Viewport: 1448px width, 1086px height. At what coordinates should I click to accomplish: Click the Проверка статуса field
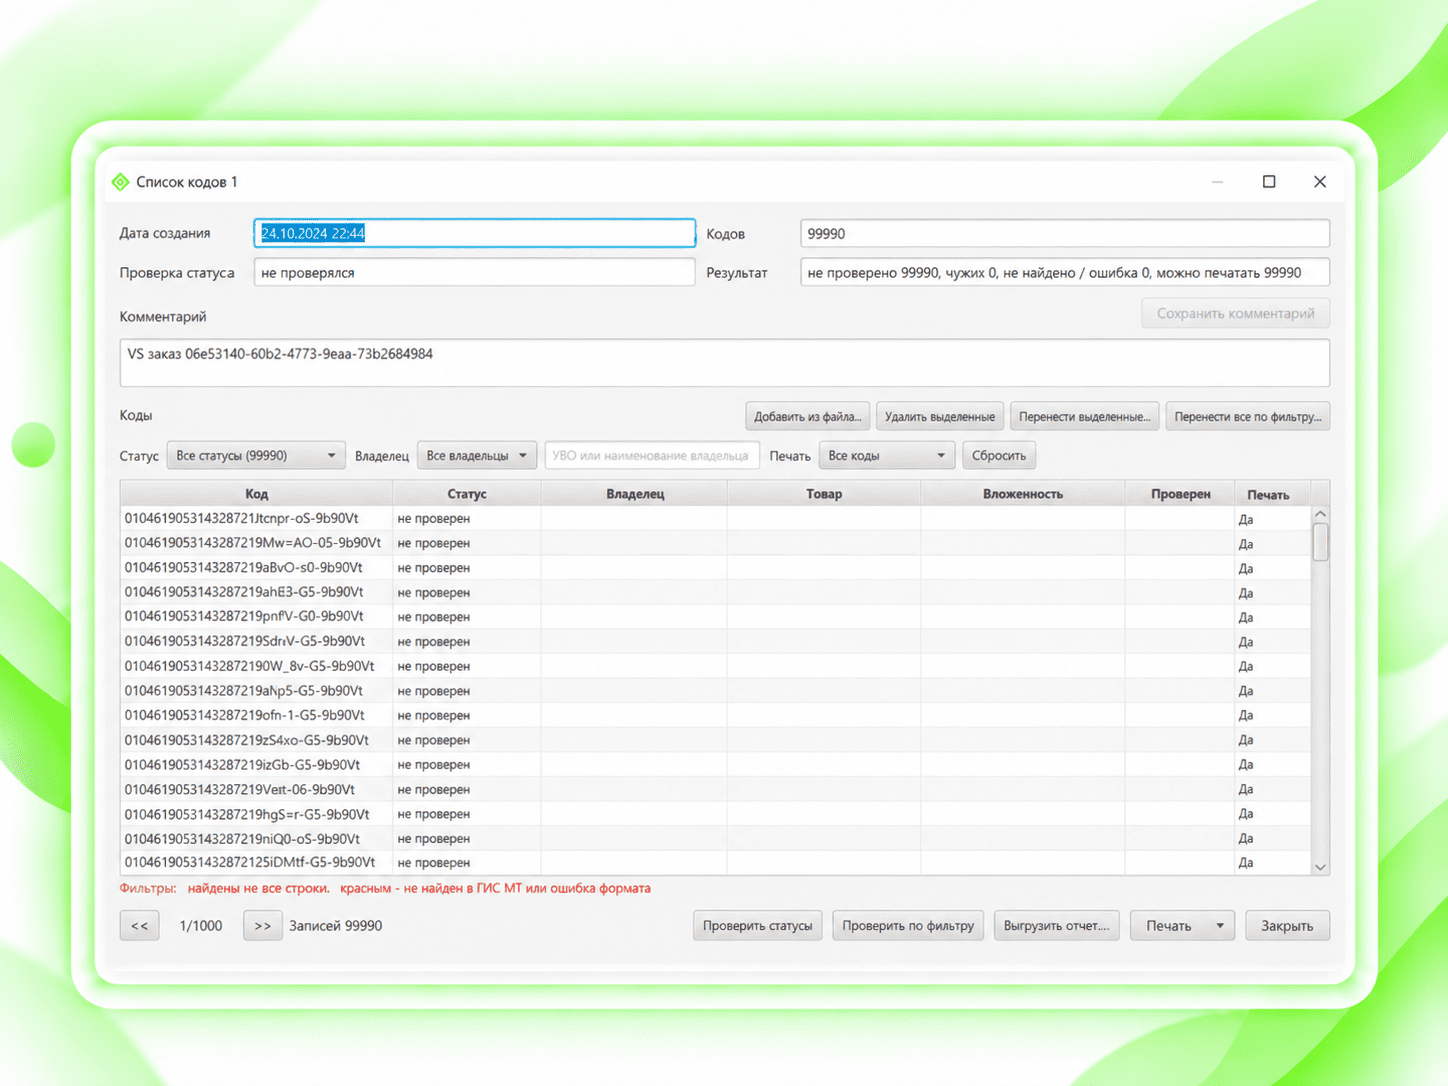point(474,272)
